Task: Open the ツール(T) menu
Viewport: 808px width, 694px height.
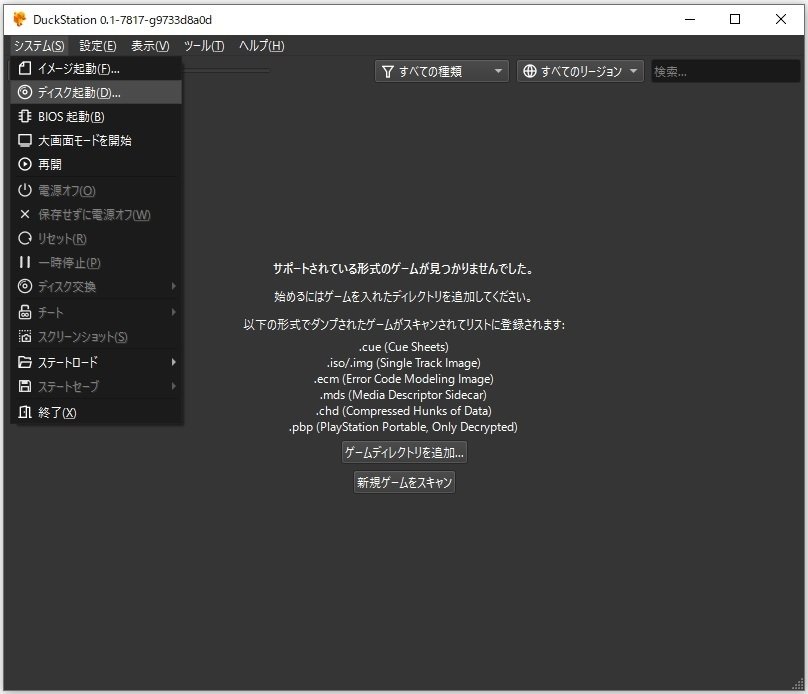Action: (204, 46)
